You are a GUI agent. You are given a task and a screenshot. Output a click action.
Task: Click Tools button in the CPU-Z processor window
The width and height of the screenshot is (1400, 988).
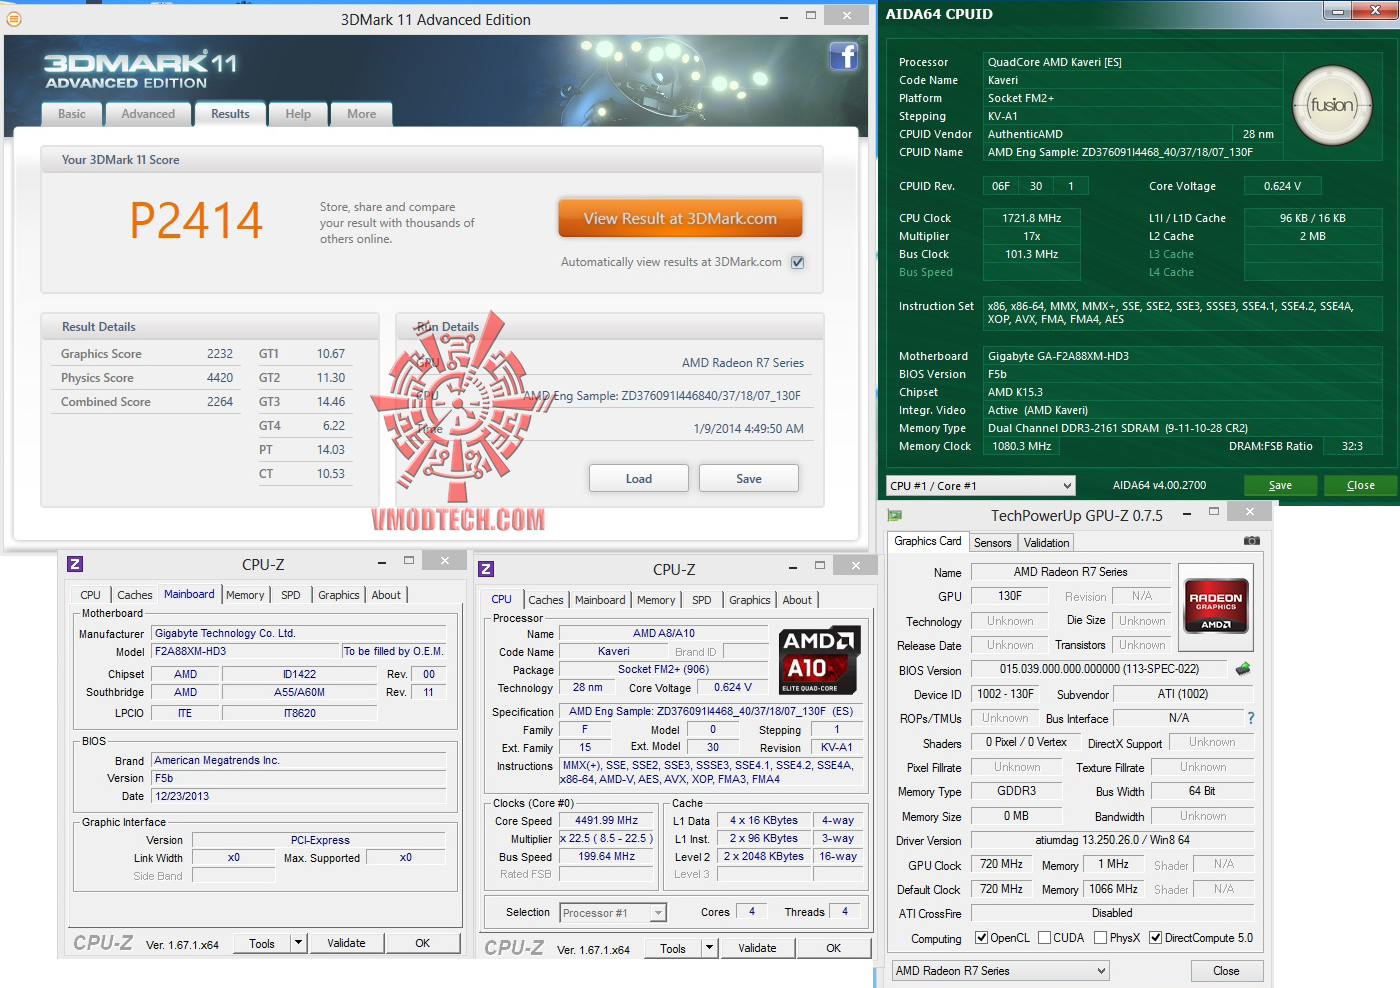click(x=673, y=948)
